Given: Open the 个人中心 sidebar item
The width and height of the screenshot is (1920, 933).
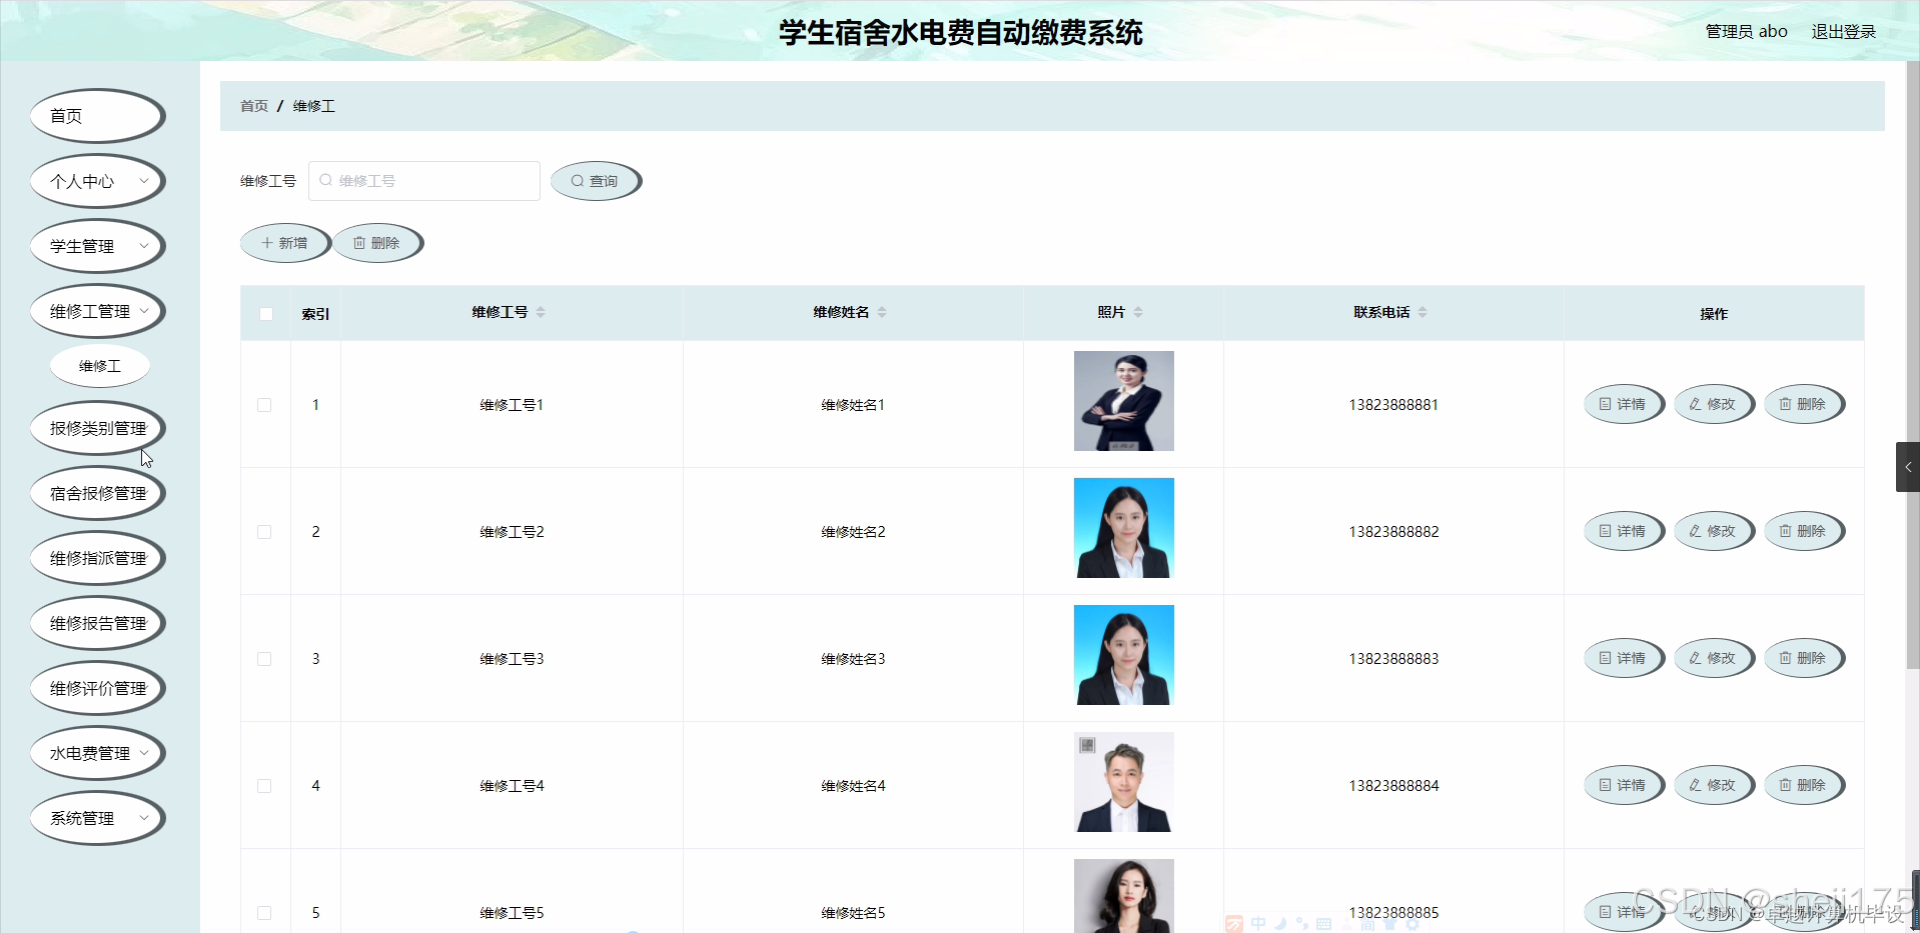Looking at the screenshot, I should click(x=97, y=181).
